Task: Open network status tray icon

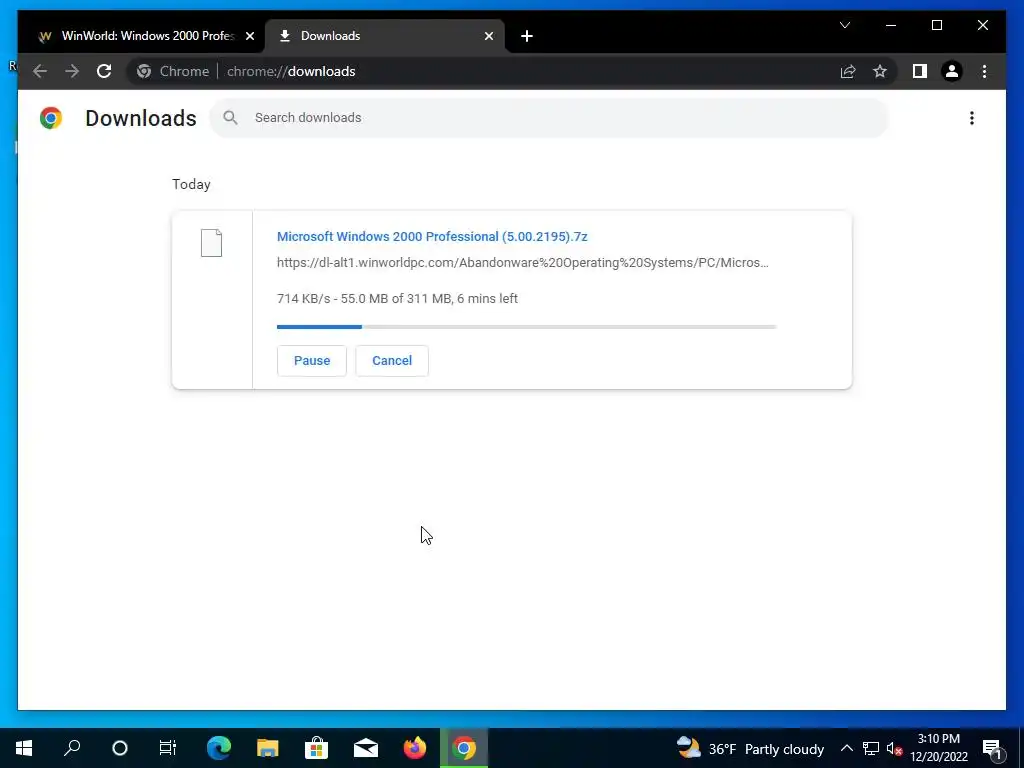Action: (x=871, y=748)
